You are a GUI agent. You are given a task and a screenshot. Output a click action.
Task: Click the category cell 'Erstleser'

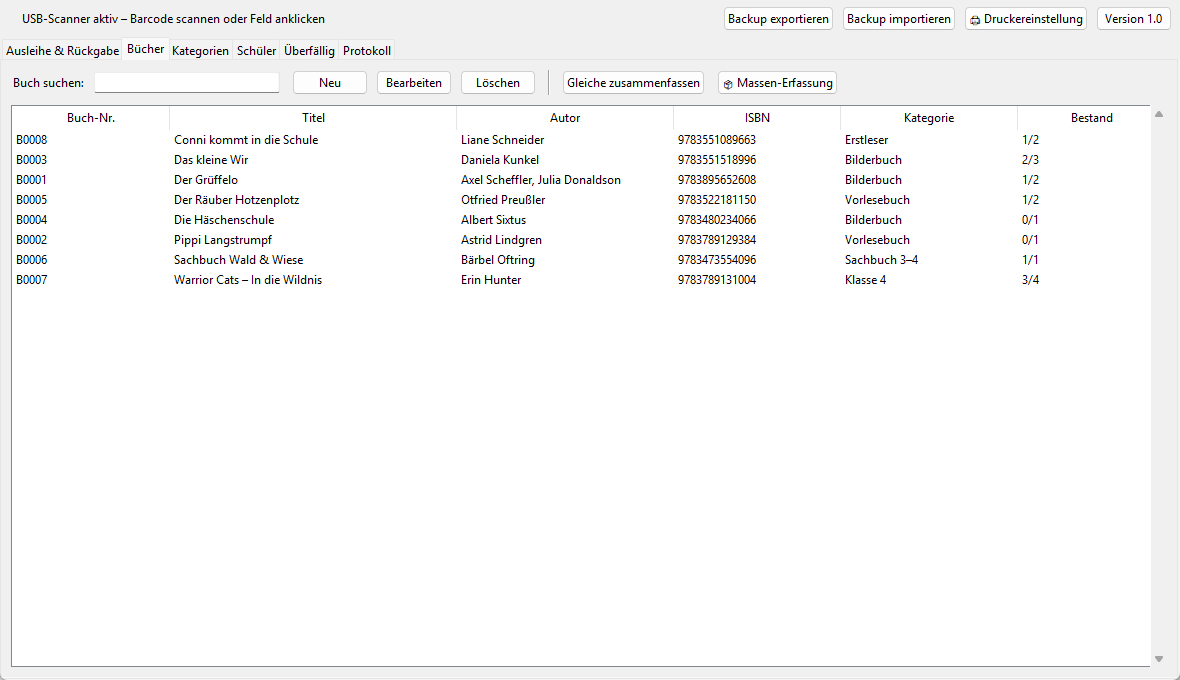(866, 140)
